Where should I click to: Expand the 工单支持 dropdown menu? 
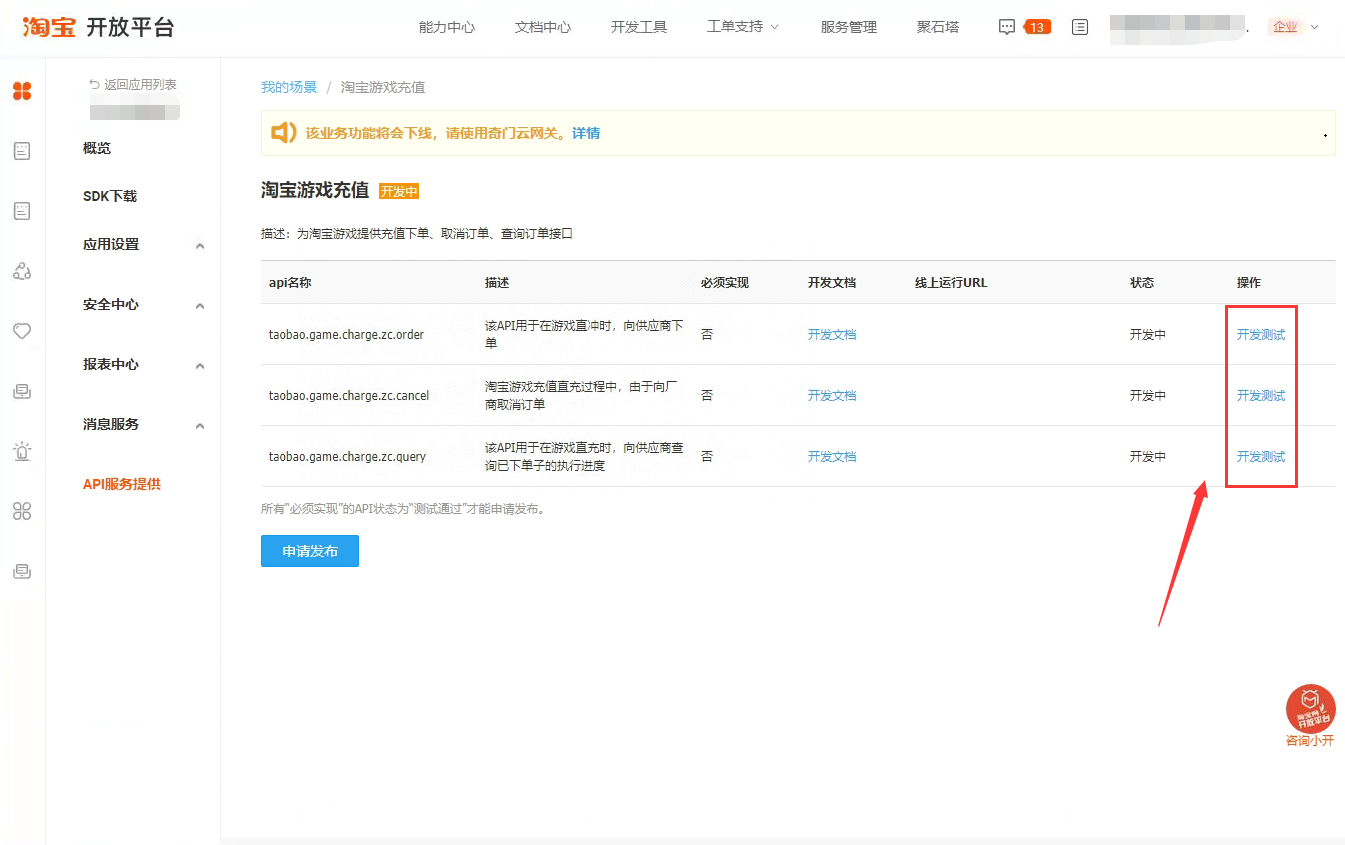742,27
